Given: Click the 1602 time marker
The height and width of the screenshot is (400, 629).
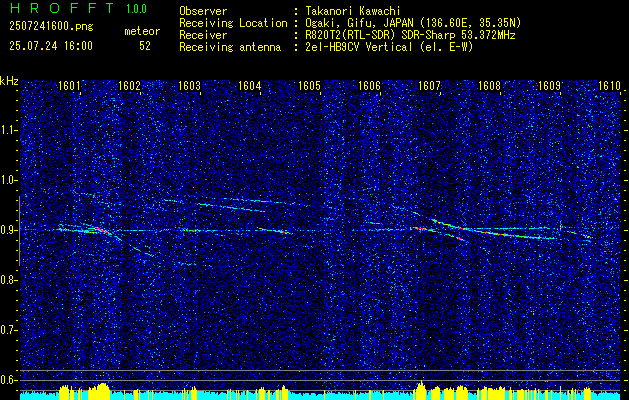Looking at the screenshot, I should pos(129,86).
